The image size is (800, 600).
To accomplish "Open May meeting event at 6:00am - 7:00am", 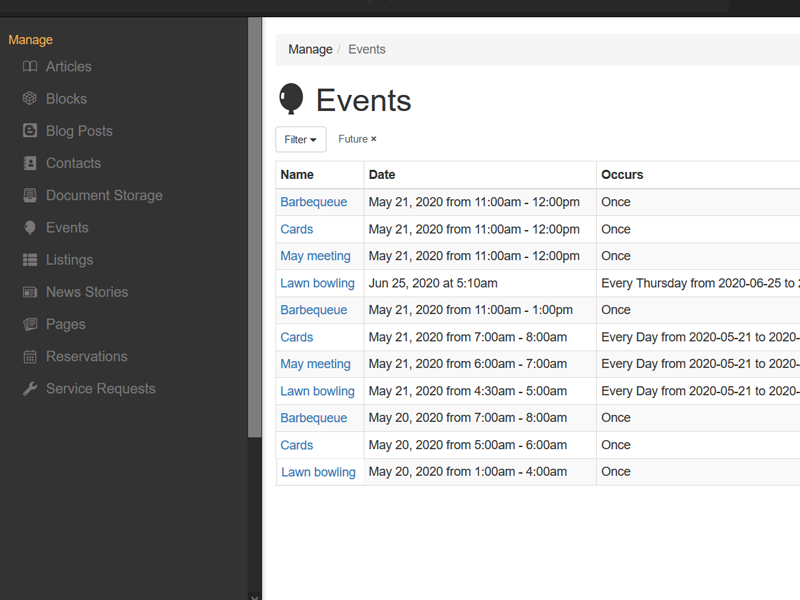I will click(315, 364).
